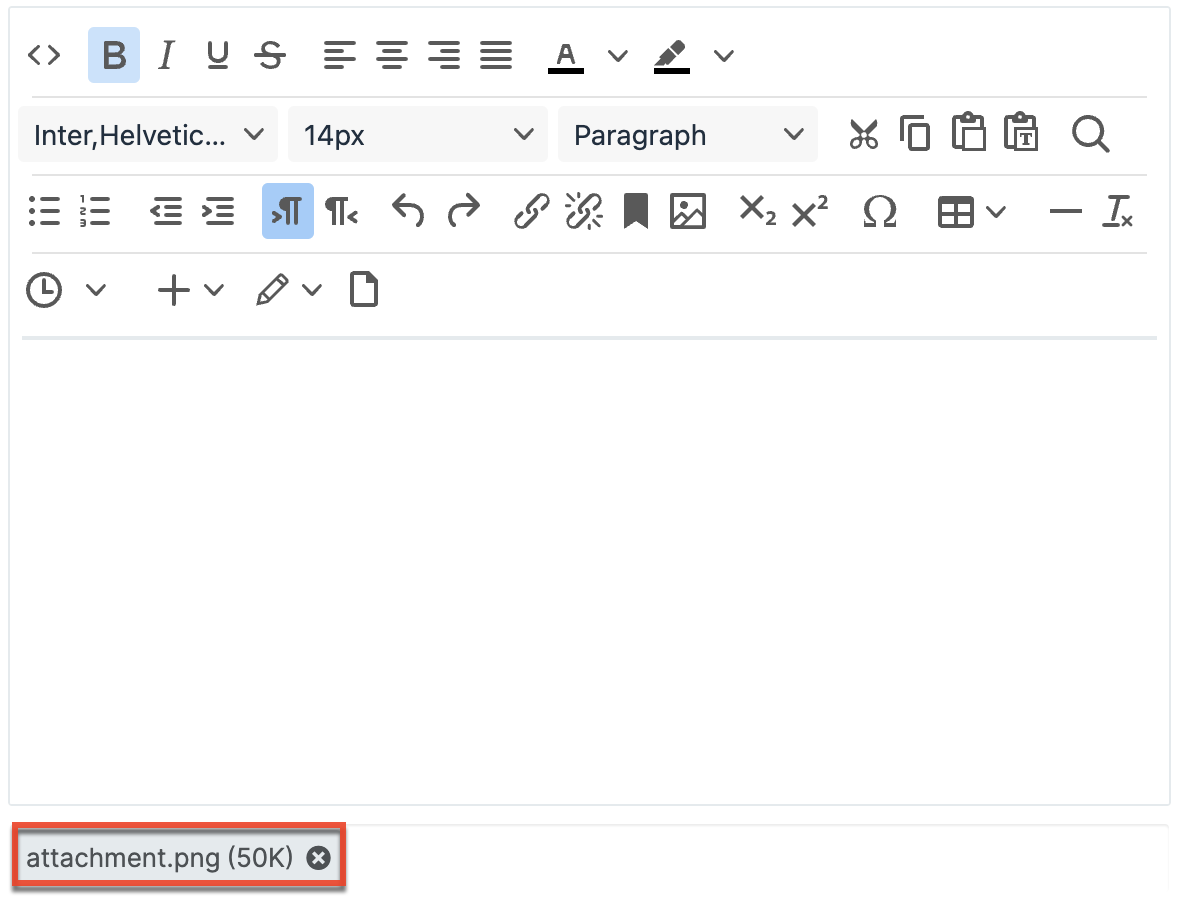Image resolution: width=1180 pixels, height=904 pixels.
Task: Insert an anchor bookmark
Action: [635, 211]
